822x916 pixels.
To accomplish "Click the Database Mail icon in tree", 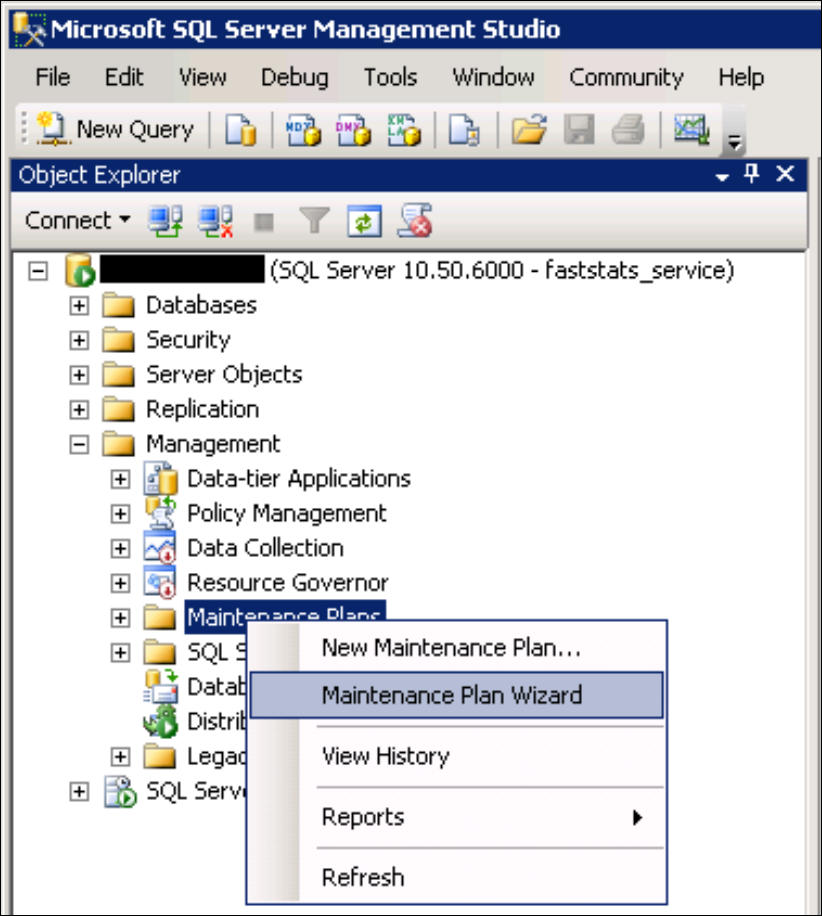I will tap(160, 686).
